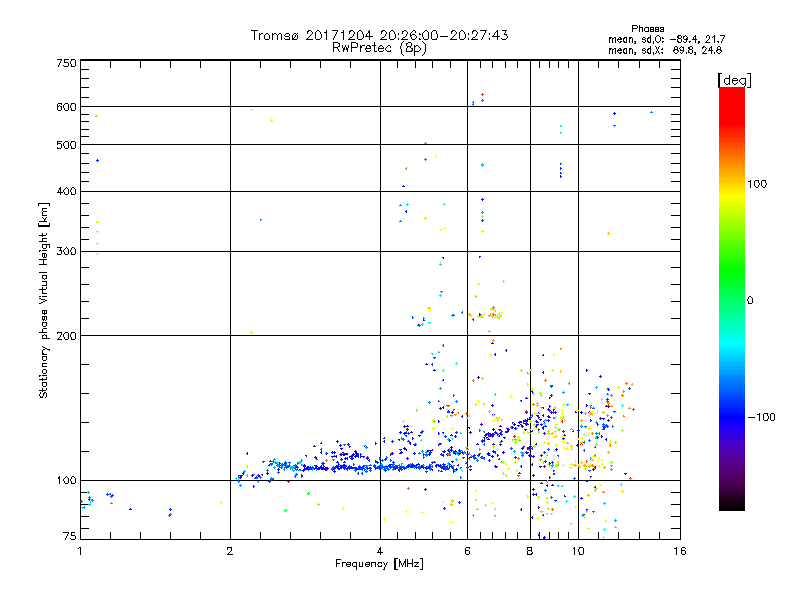Click the x-axis tick label '10'
The height and width of the screenshot is (600, 800).
click(x=578, y=551)
